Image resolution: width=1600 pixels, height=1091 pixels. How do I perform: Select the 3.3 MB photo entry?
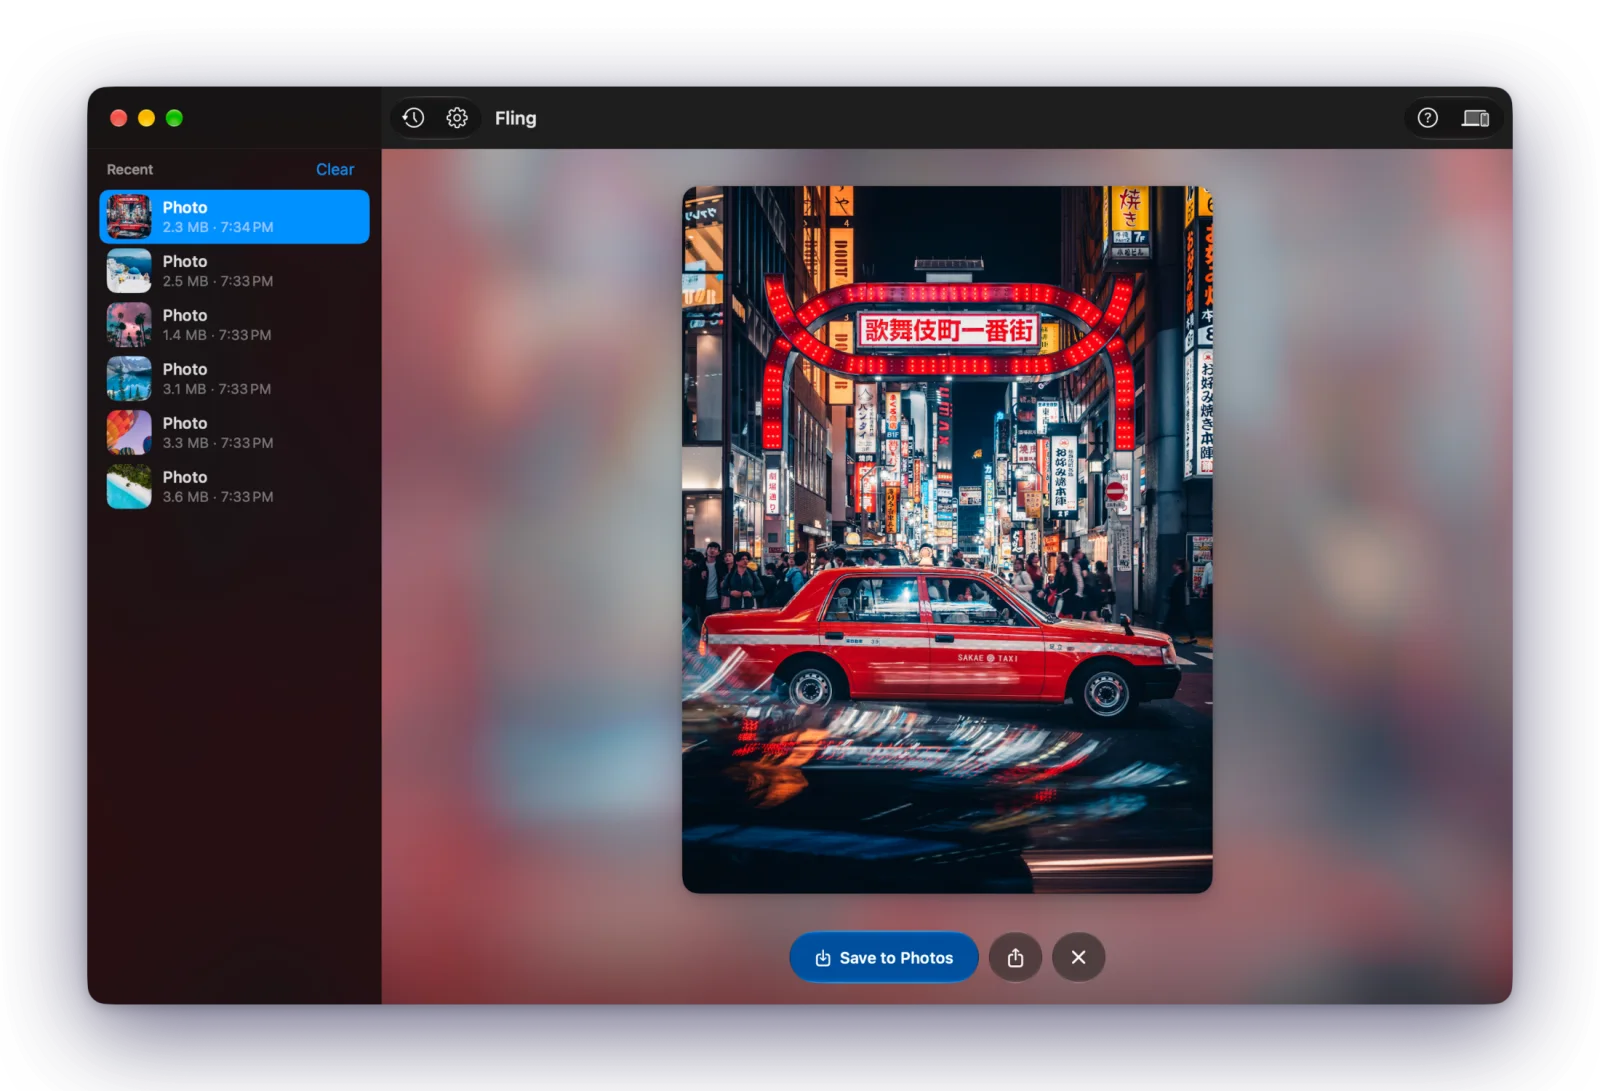tap(234, 433)
